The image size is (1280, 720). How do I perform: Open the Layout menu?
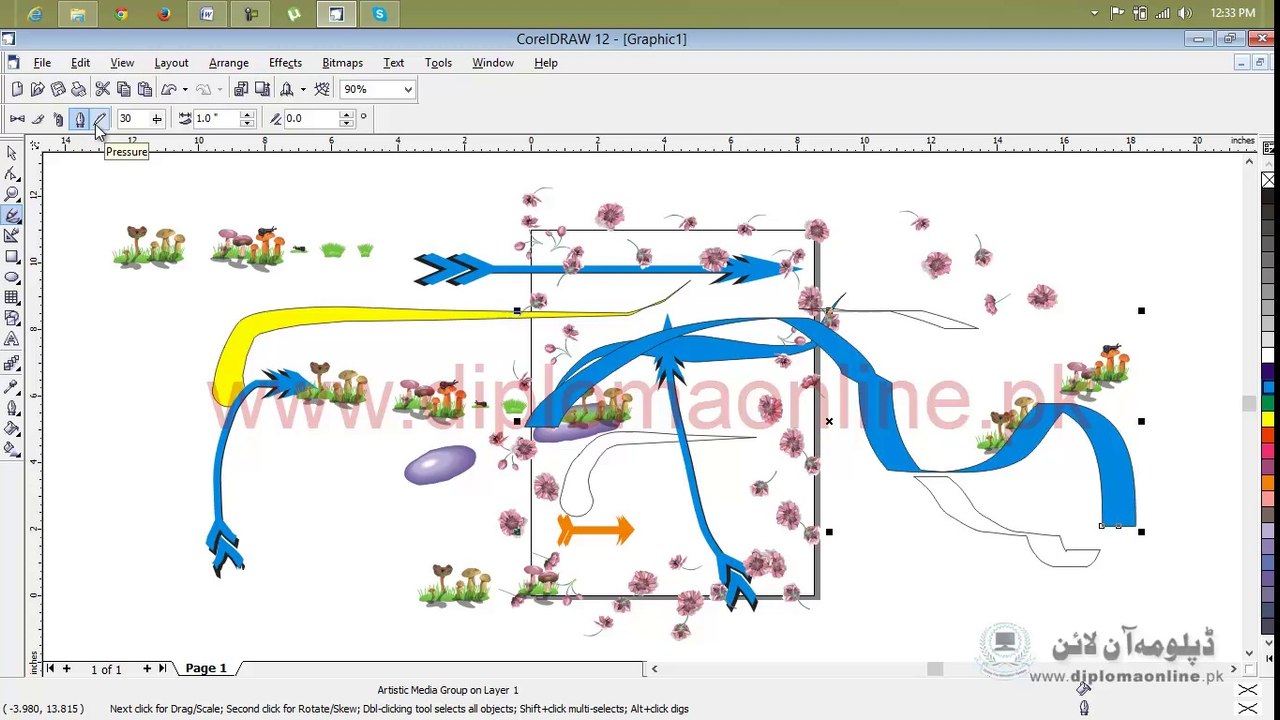171,63
